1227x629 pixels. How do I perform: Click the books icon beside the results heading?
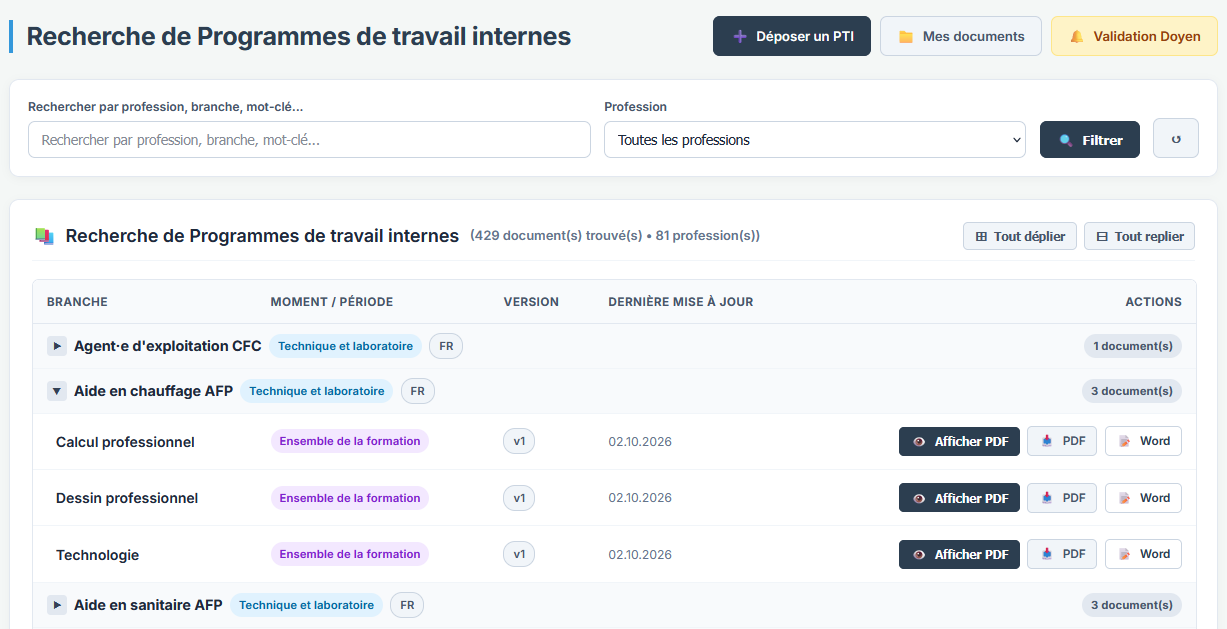point(44,236)
